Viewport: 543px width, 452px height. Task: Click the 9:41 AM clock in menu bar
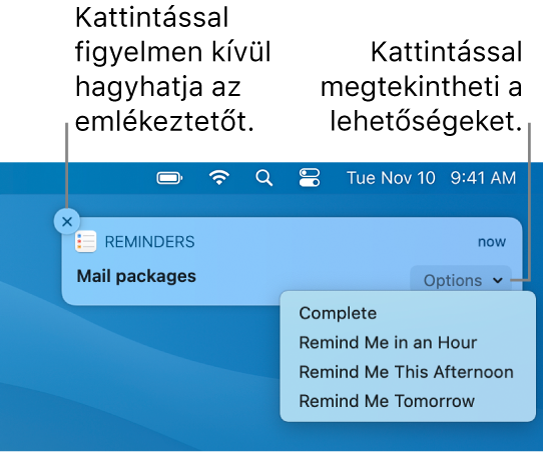(483, 178)
